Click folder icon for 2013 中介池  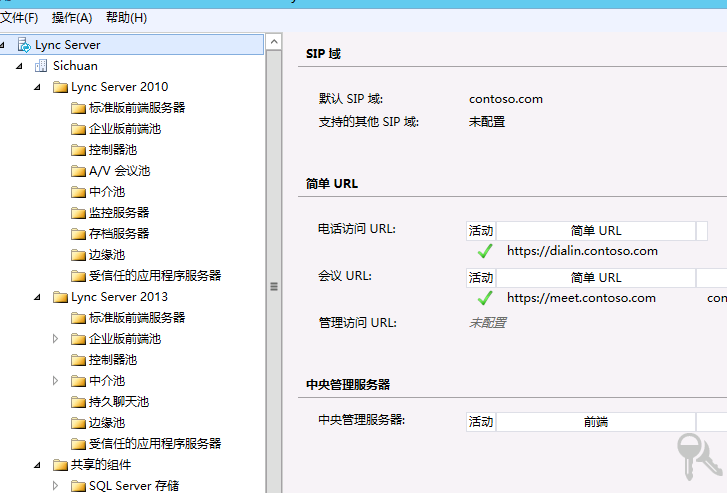pos(78,381)
